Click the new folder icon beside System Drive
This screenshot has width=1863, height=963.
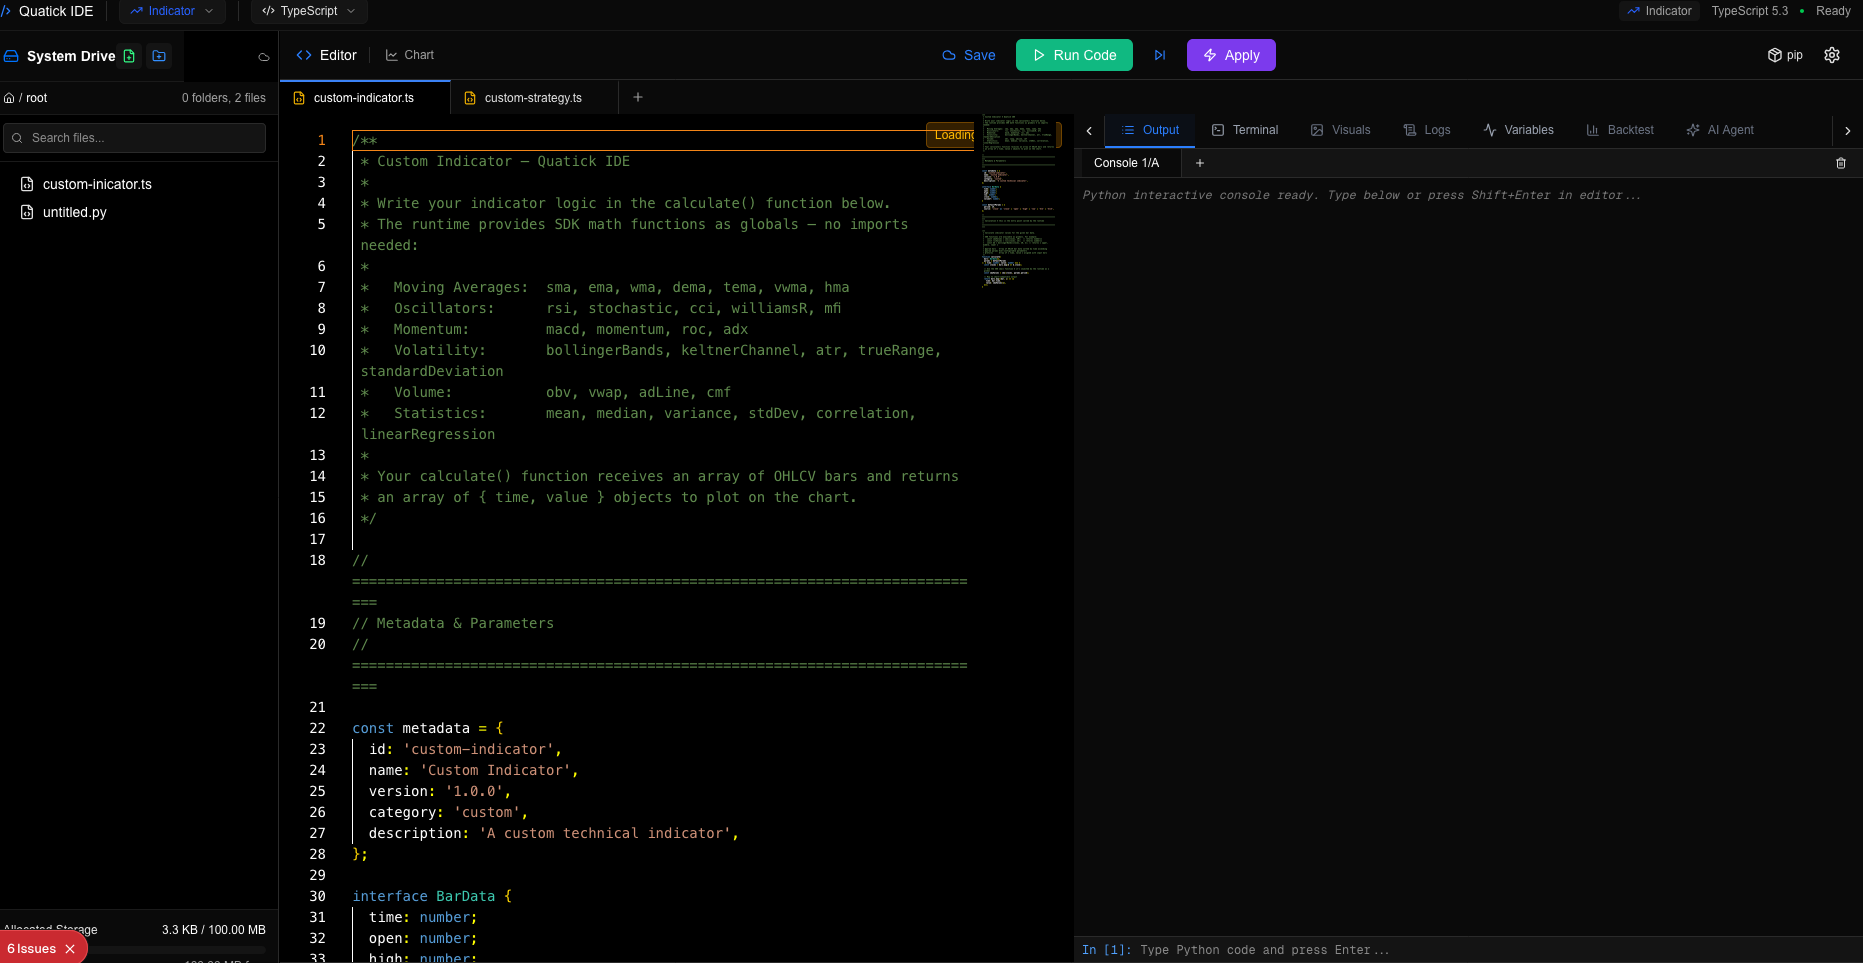click(x=159, y=56)
